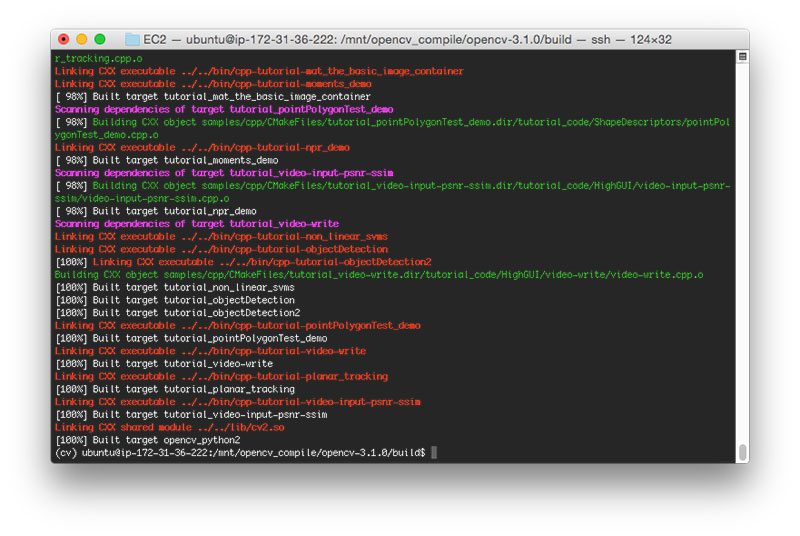Click 'Scanning dependencies of target tutorial_video-input-psnr-ssim' line
Screen dimensions: 800x536
click(224, 172)
